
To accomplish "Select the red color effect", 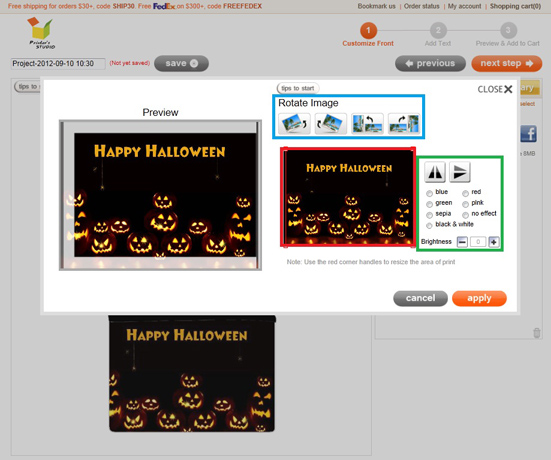I will tap(465, 193).
